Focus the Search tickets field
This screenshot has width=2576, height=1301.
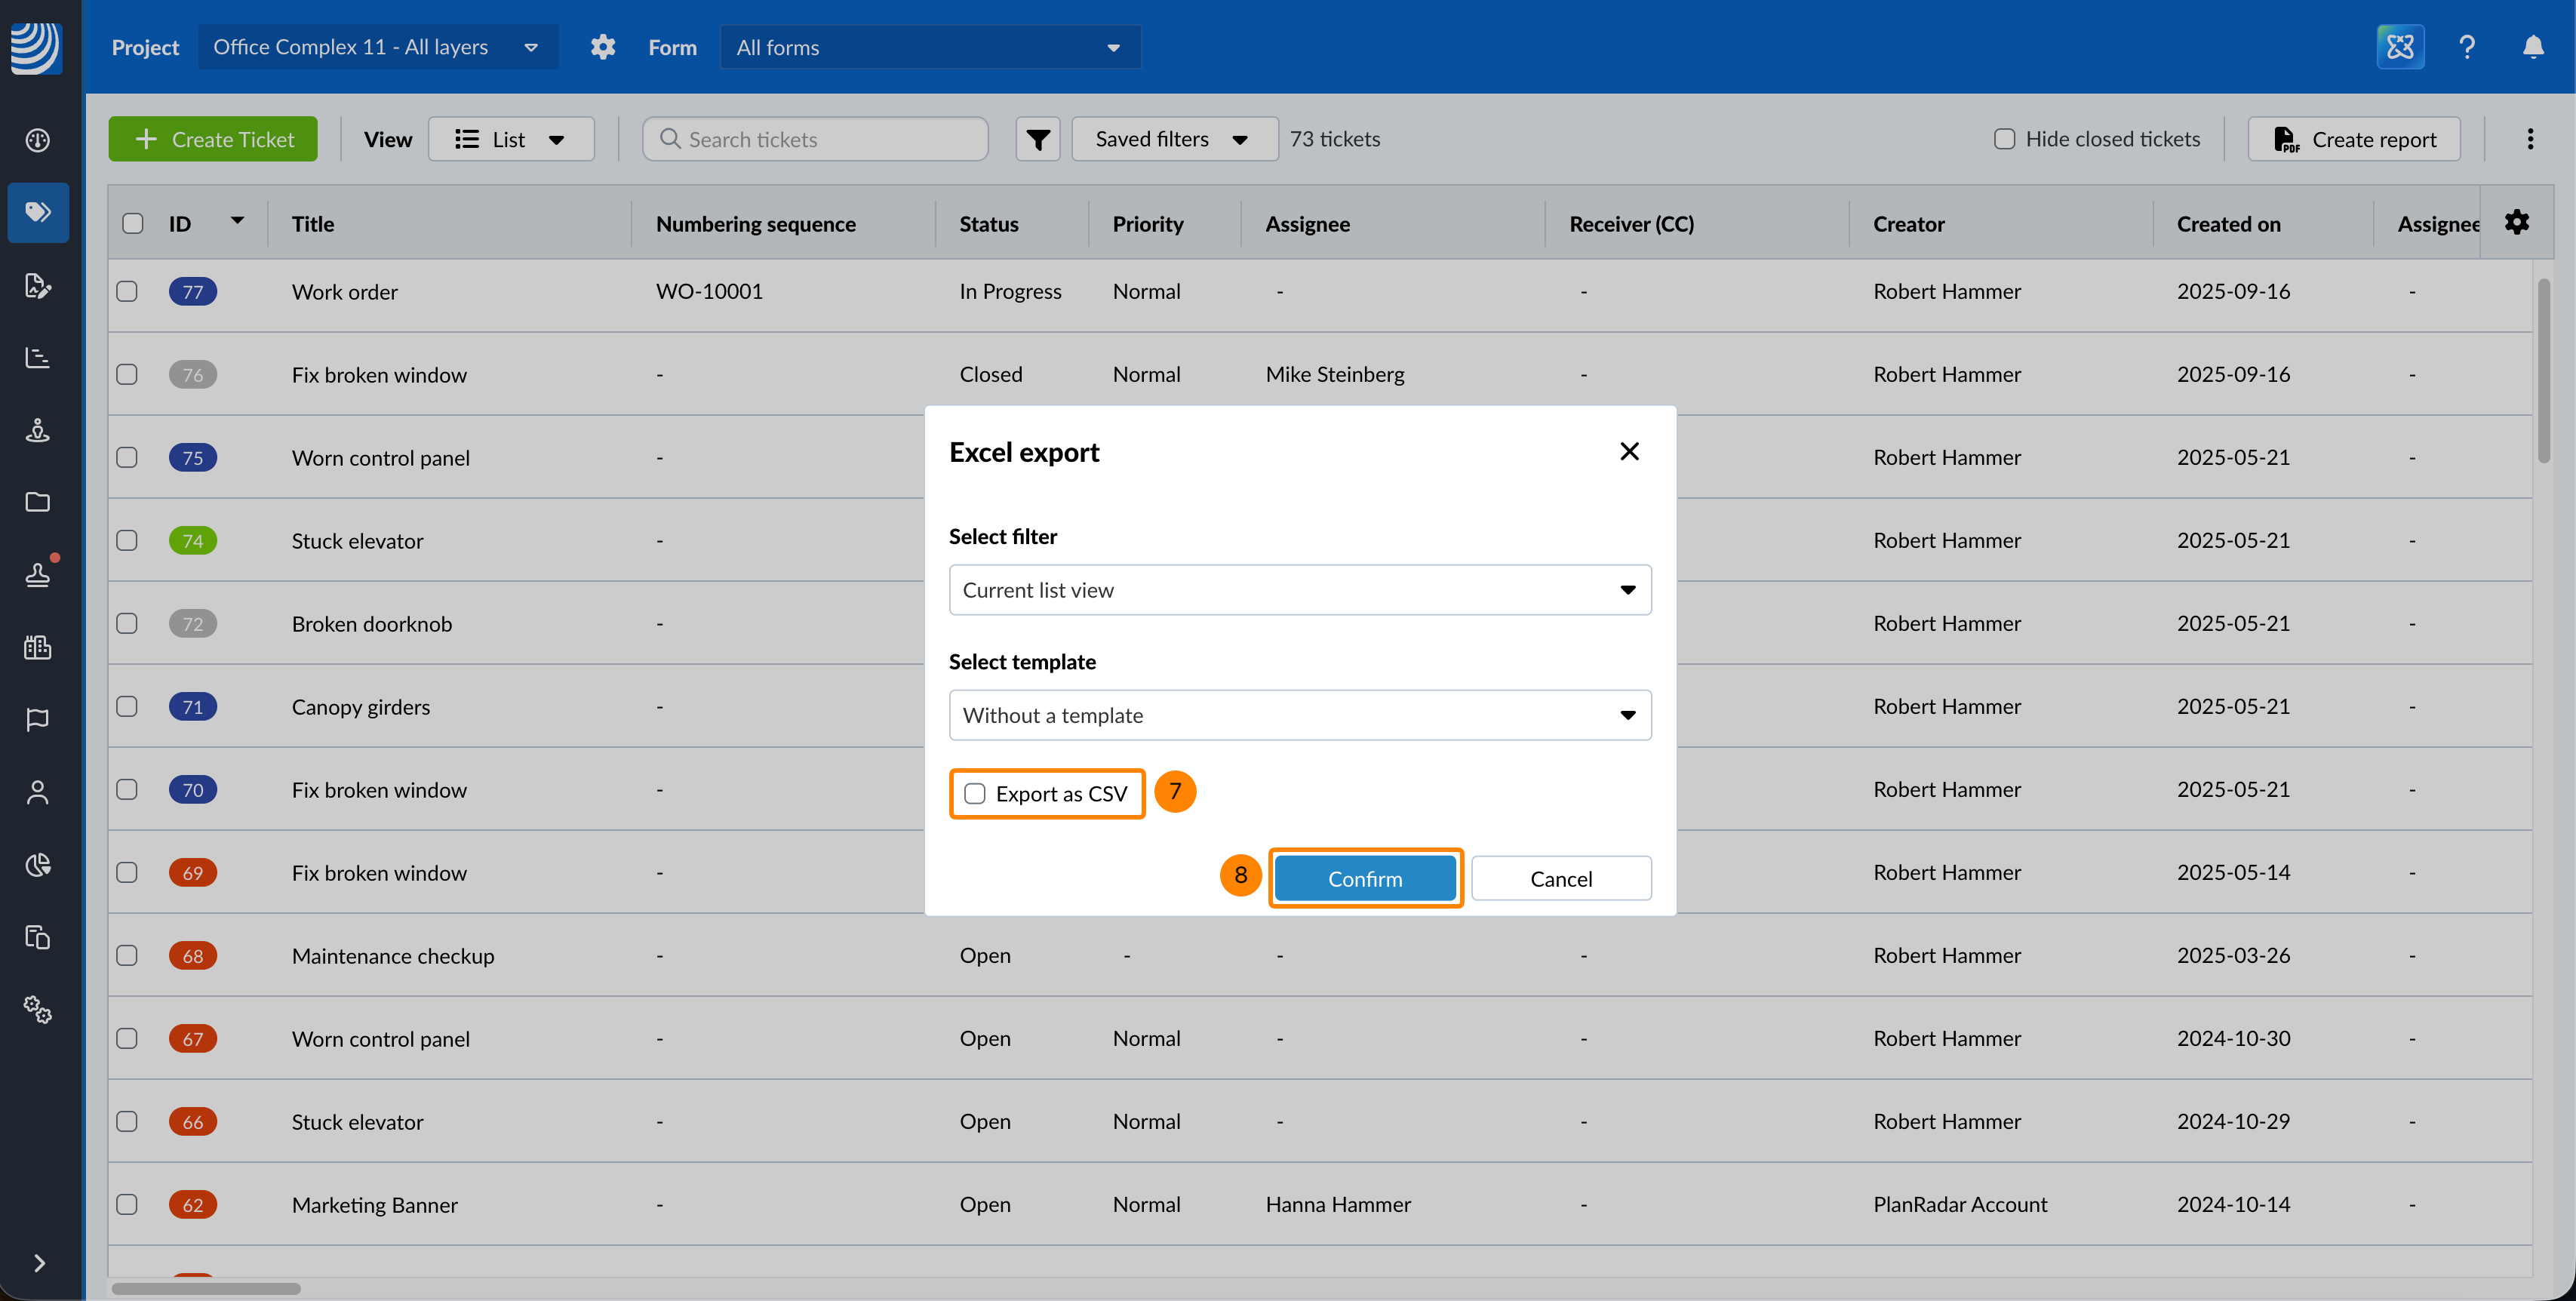click(816, 139)
